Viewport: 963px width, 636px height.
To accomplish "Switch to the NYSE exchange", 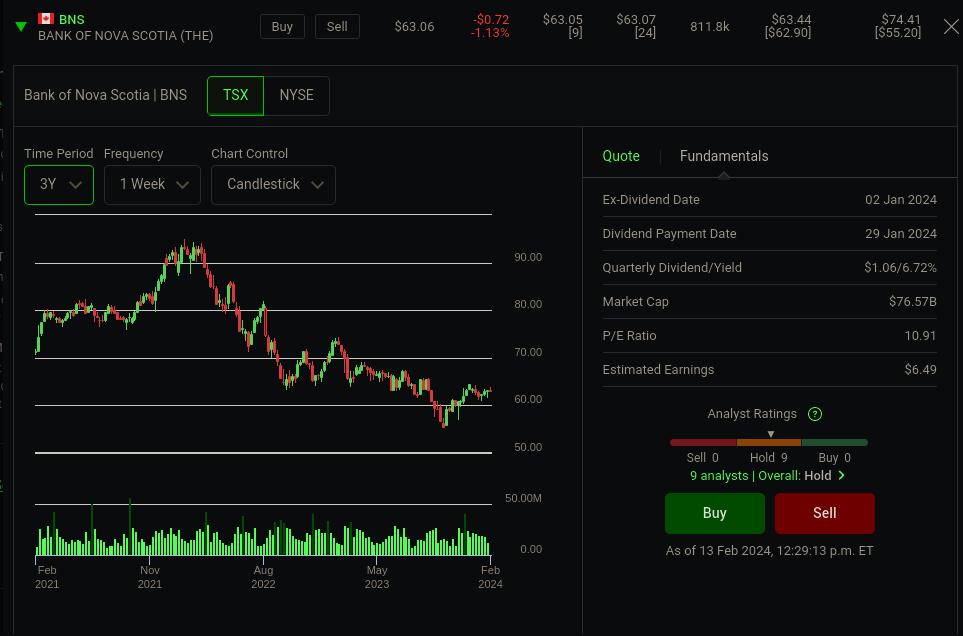I will click(297, 95).
